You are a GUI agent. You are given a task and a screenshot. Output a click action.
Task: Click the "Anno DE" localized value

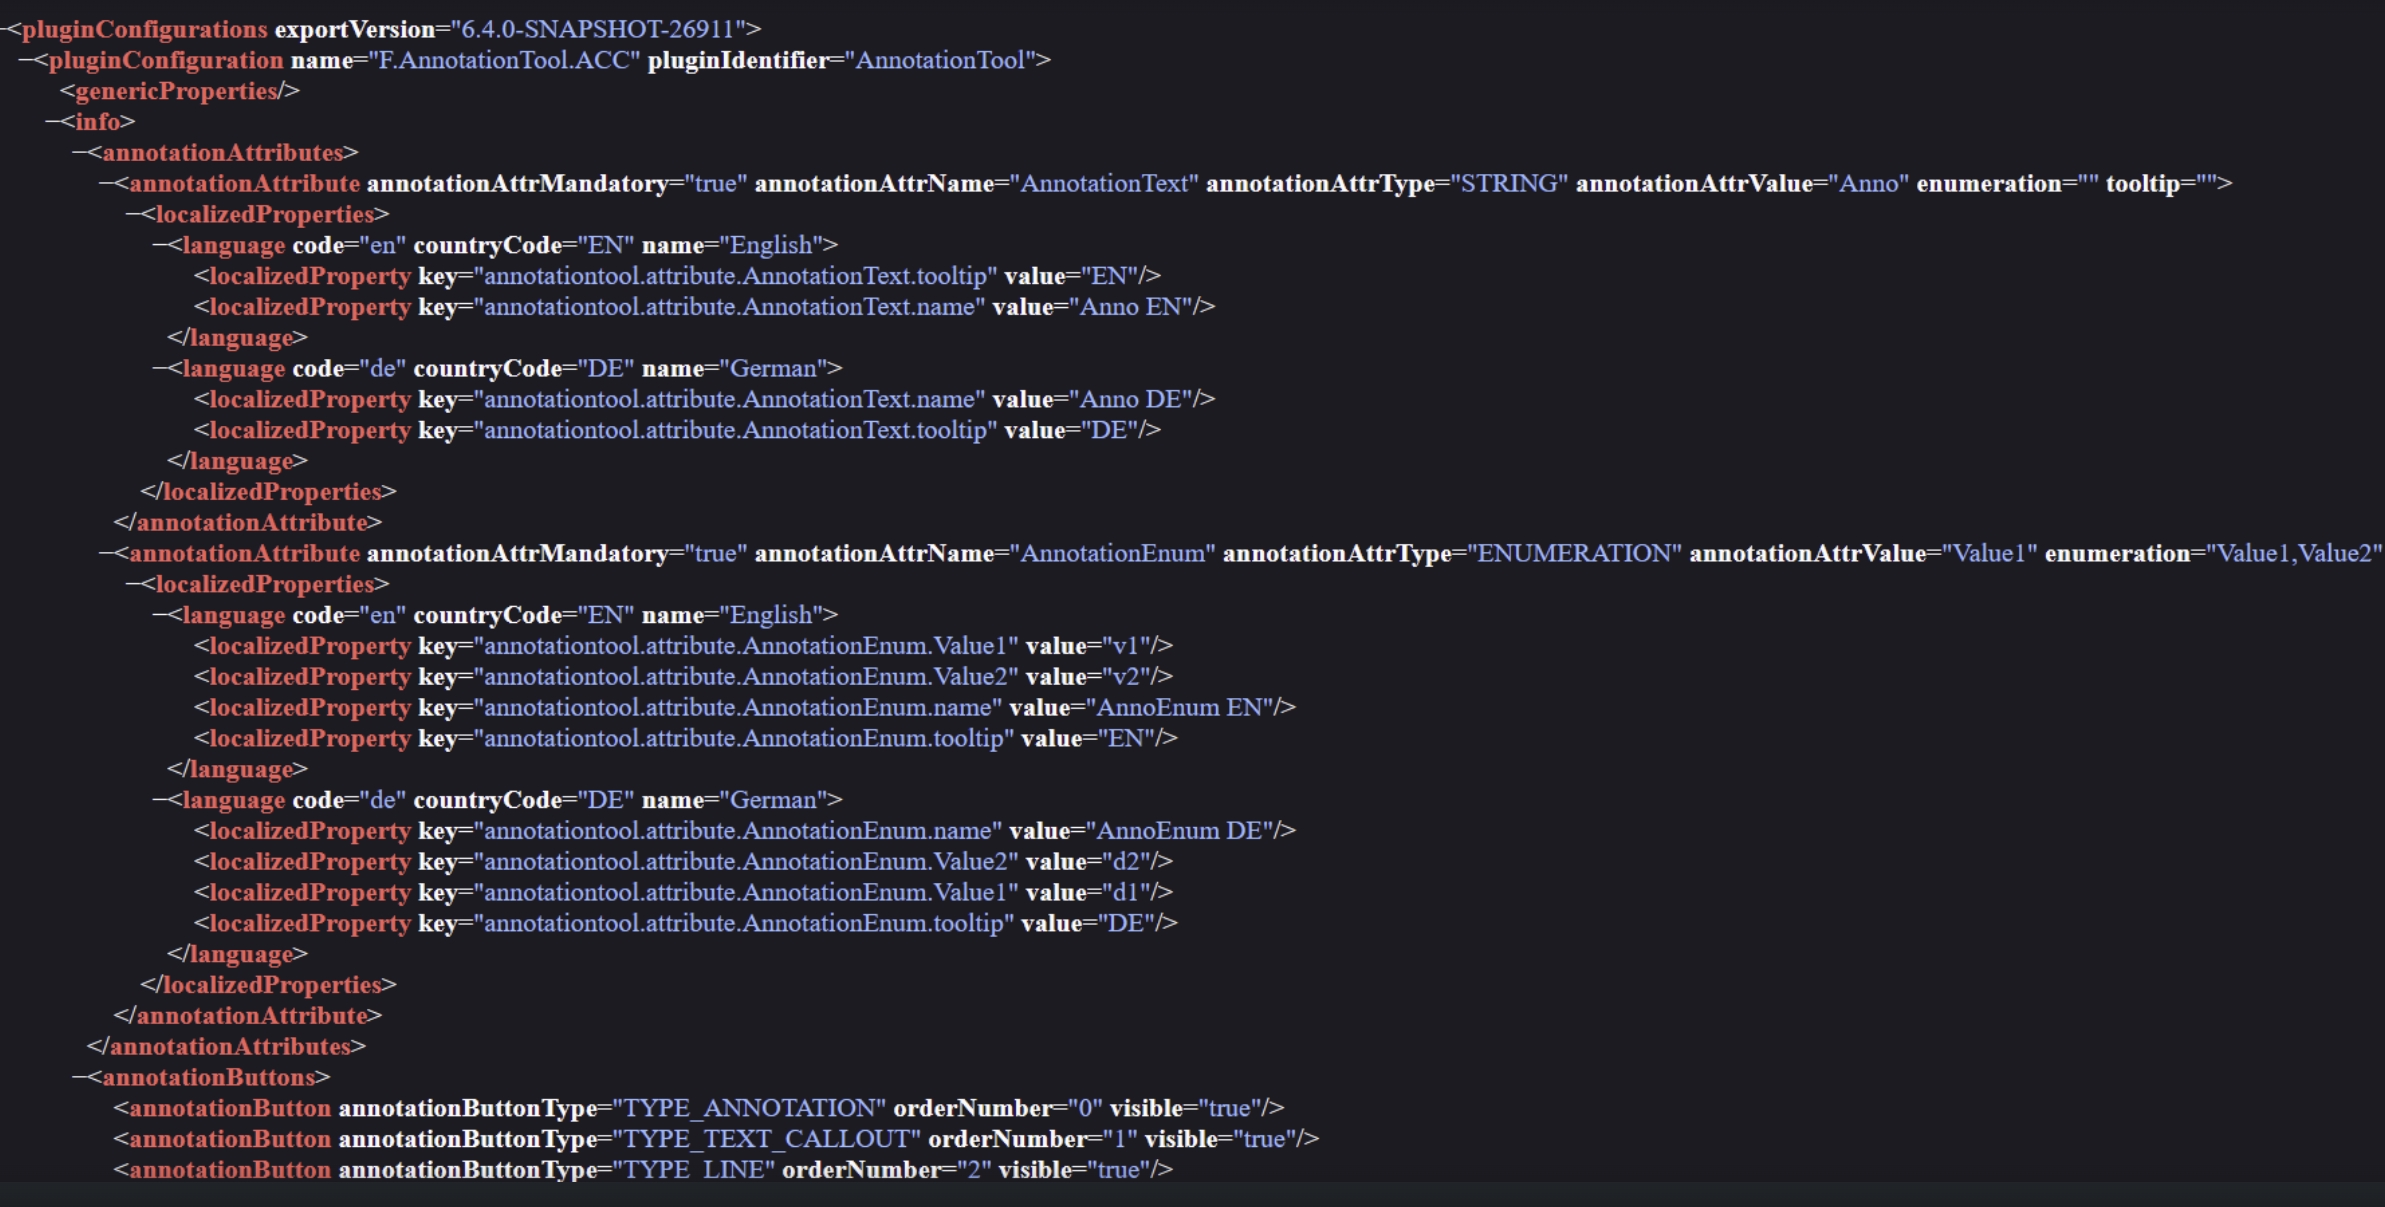[1132, 400]
